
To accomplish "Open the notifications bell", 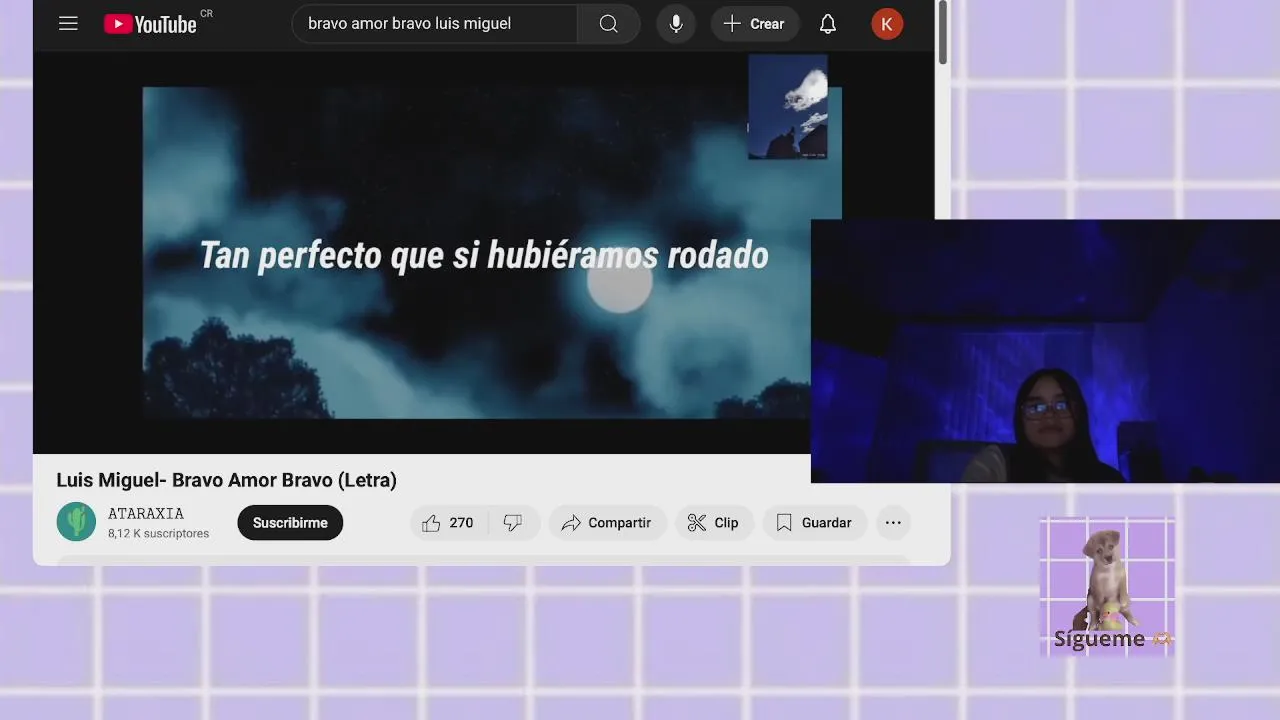I will [828, 24].
